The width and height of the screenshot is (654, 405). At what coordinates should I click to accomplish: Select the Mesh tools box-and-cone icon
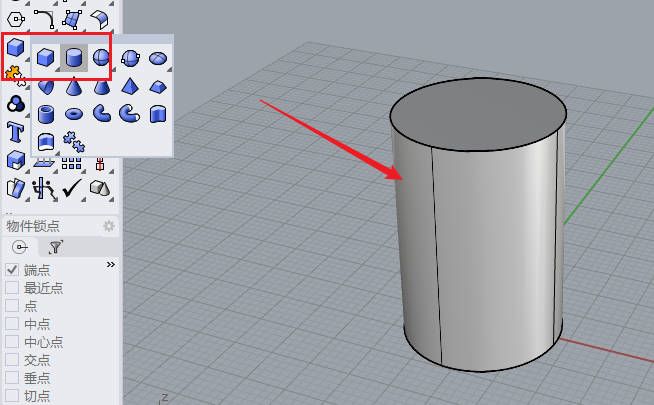(100, 189)
